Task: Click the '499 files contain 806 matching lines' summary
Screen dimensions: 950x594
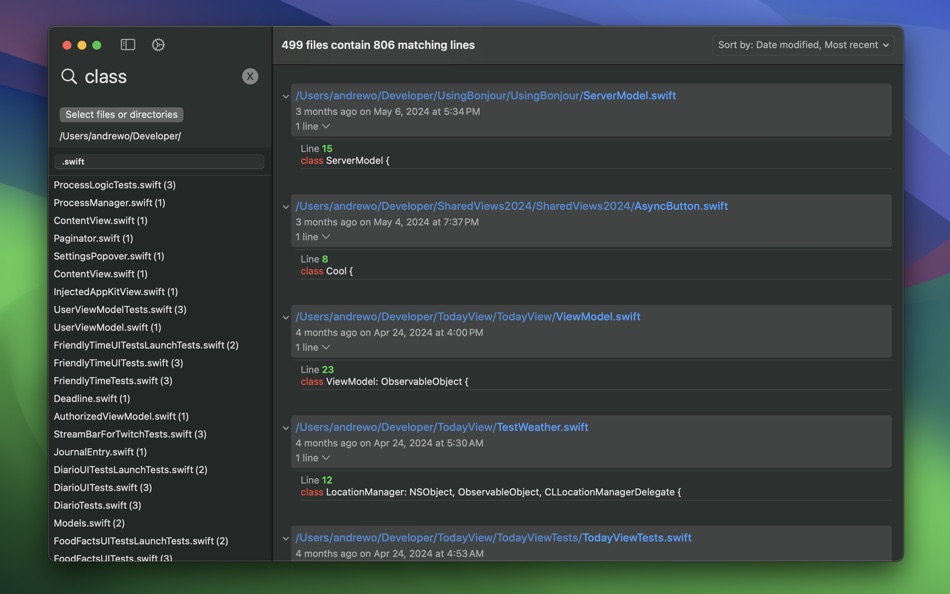Action: point(378,45)
